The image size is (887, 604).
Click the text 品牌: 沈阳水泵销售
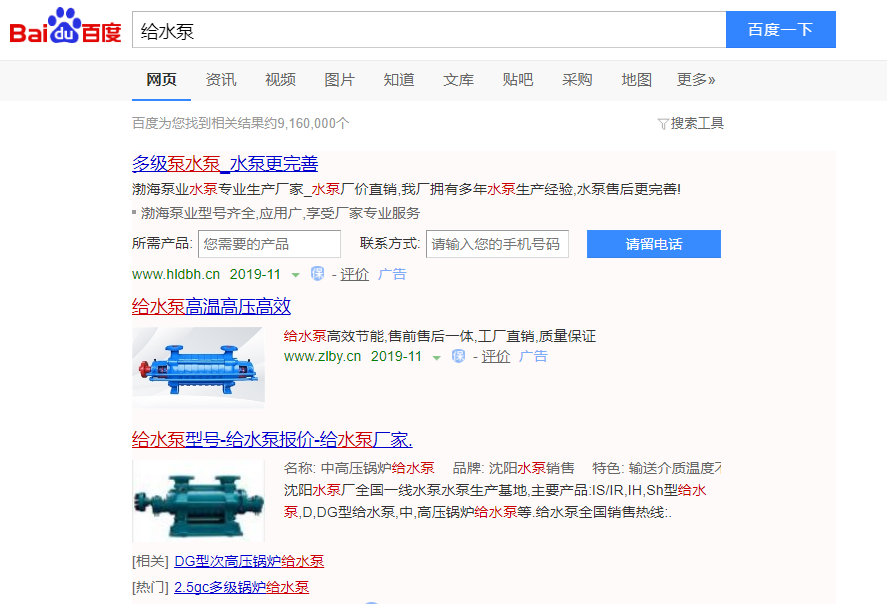click(514, 468)
